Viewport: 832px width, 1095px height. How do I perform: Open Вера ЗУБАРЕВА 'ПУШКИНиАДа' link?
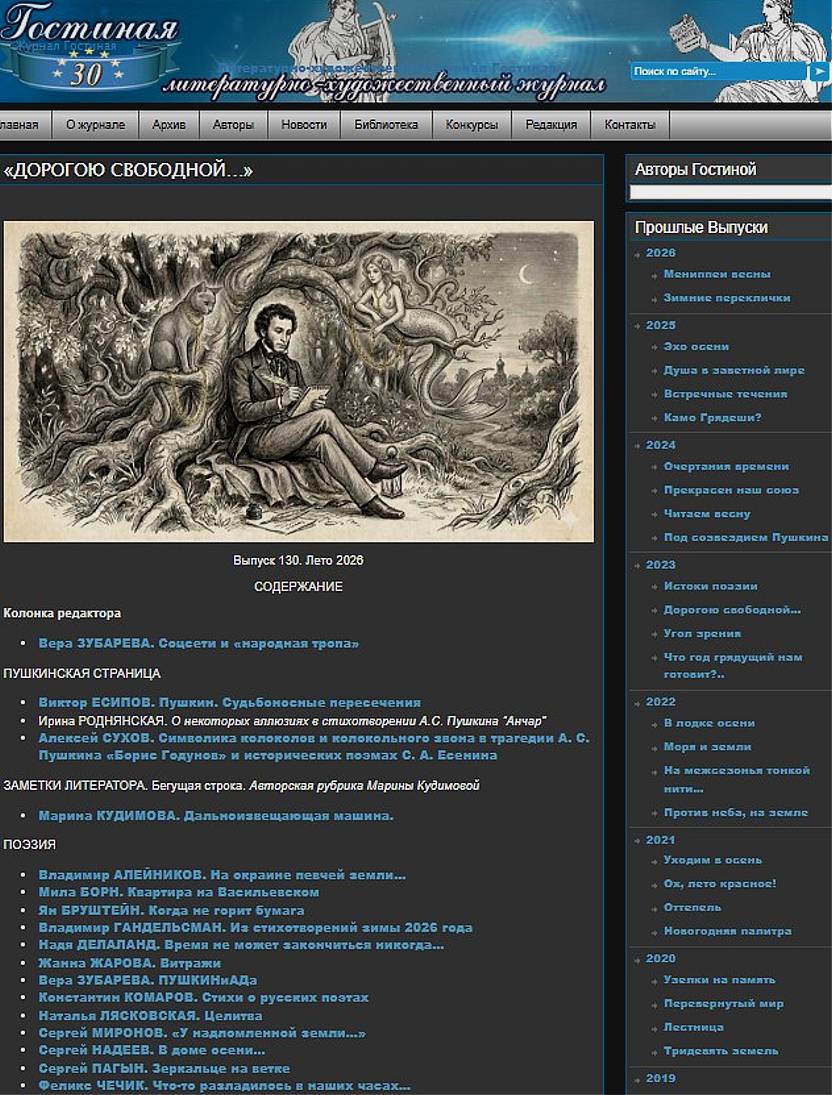[147, 980]
